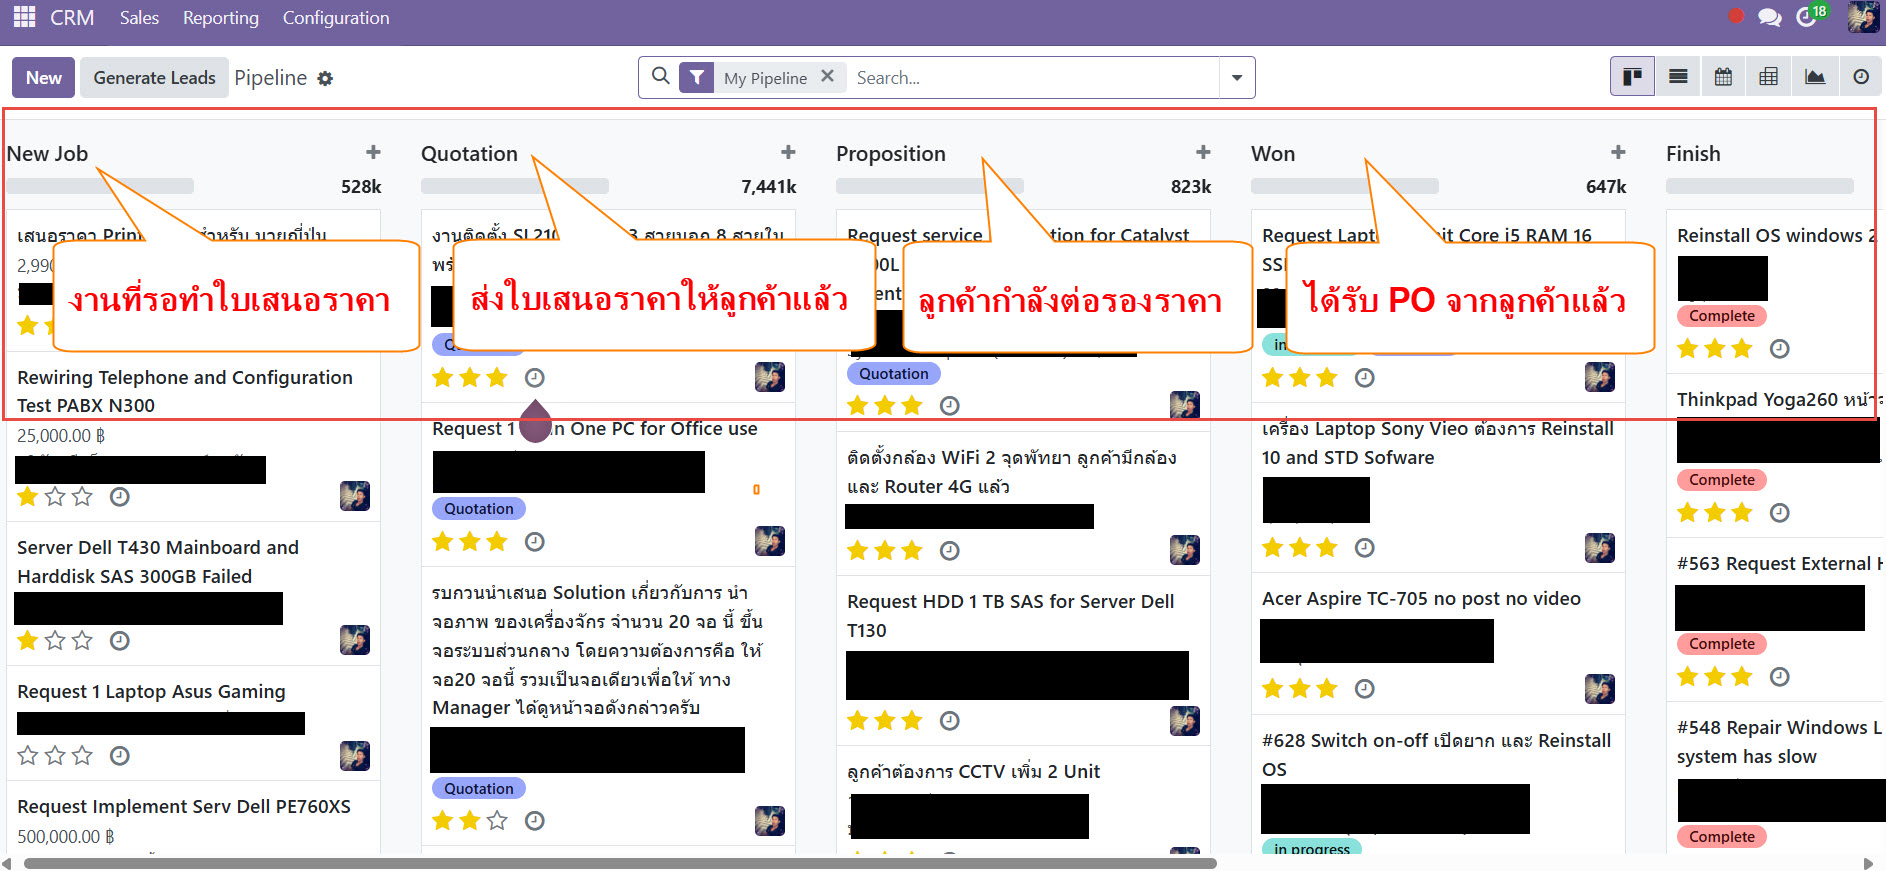The image size is (1886, 871).
Task: Open the Reporting menu
Action: coord(220,18)
